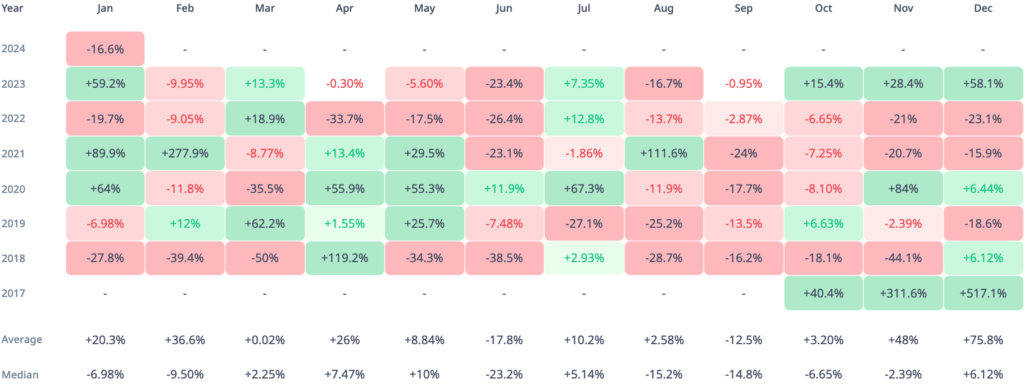
Task: Click the December average value +75.8%
Action: [x=984, y=340]
